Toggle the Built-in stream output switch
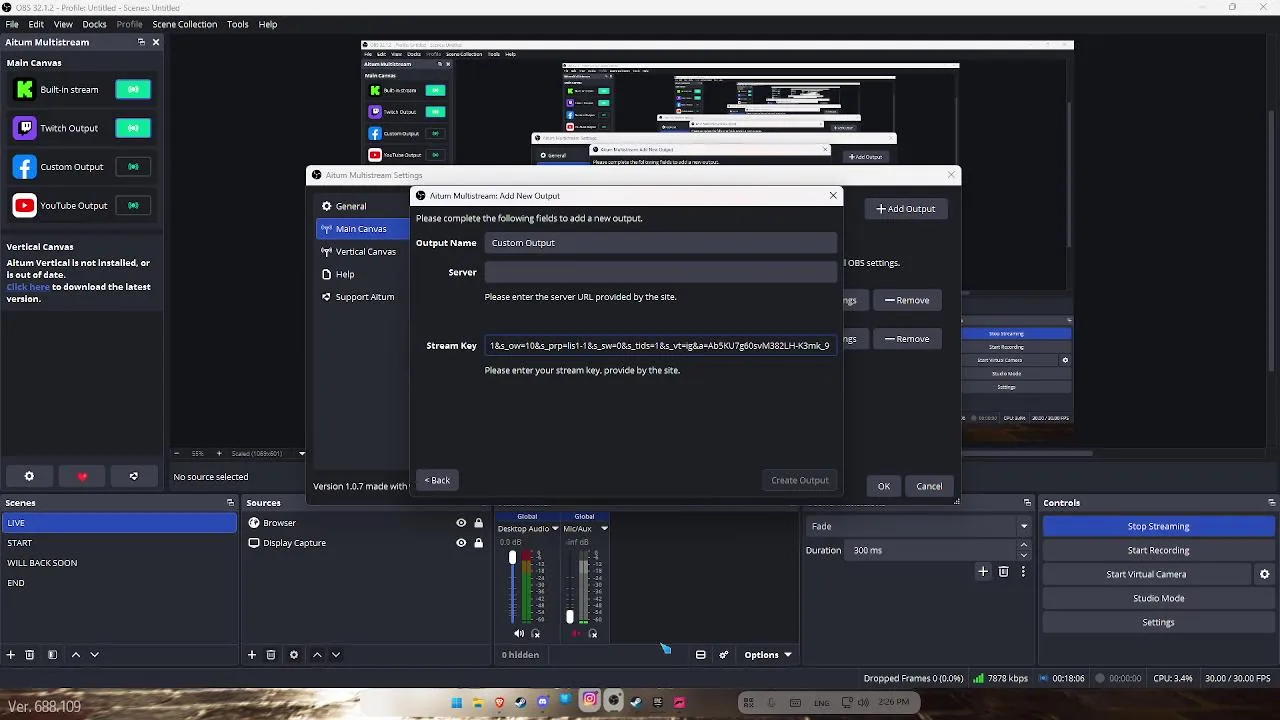The height and width of the screenshot is (720, 1280). (133, 90)
